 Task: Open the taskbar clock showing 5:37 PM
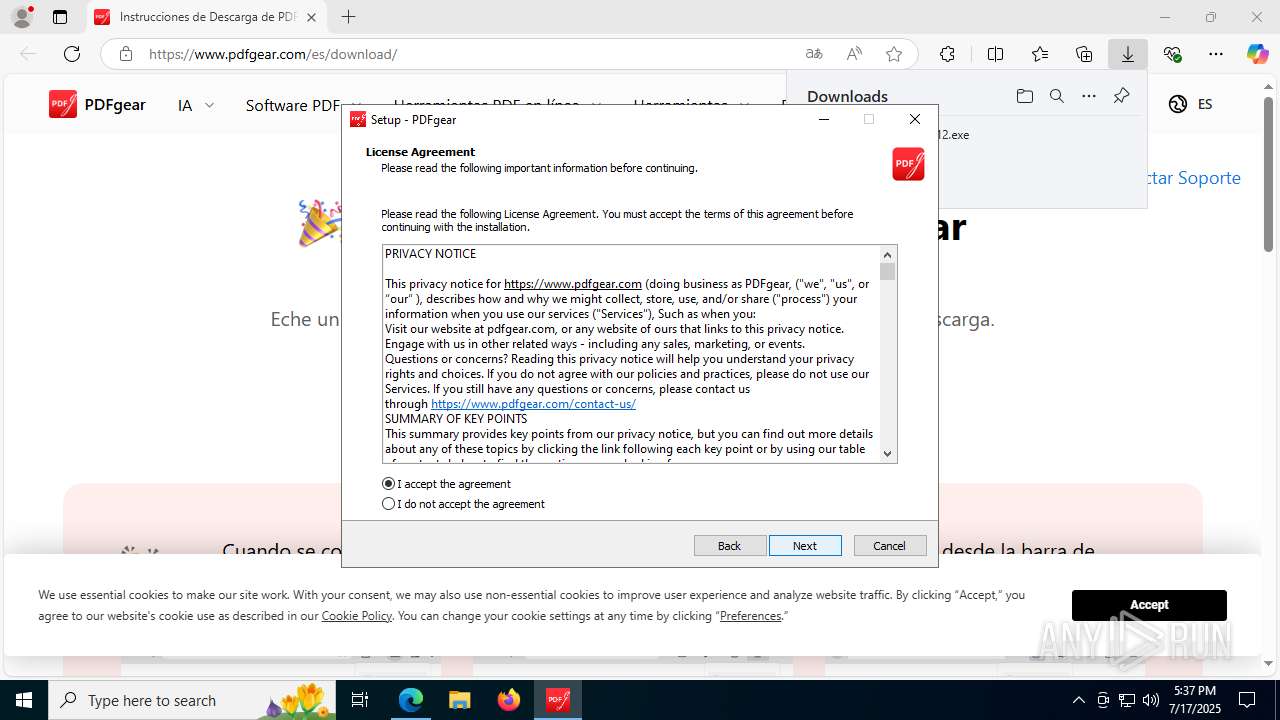pos(1194,700)
